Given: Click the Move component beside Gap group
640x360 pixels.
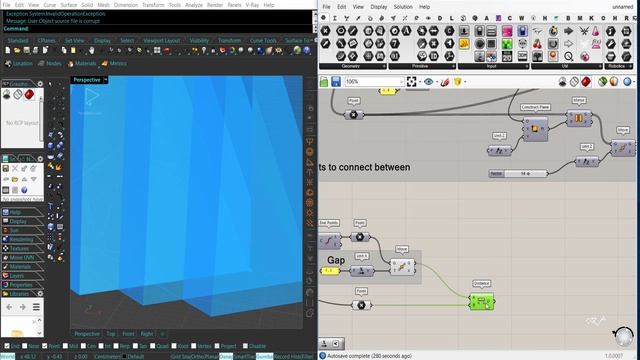Looking at the screenshot, I should coord(402,267).
